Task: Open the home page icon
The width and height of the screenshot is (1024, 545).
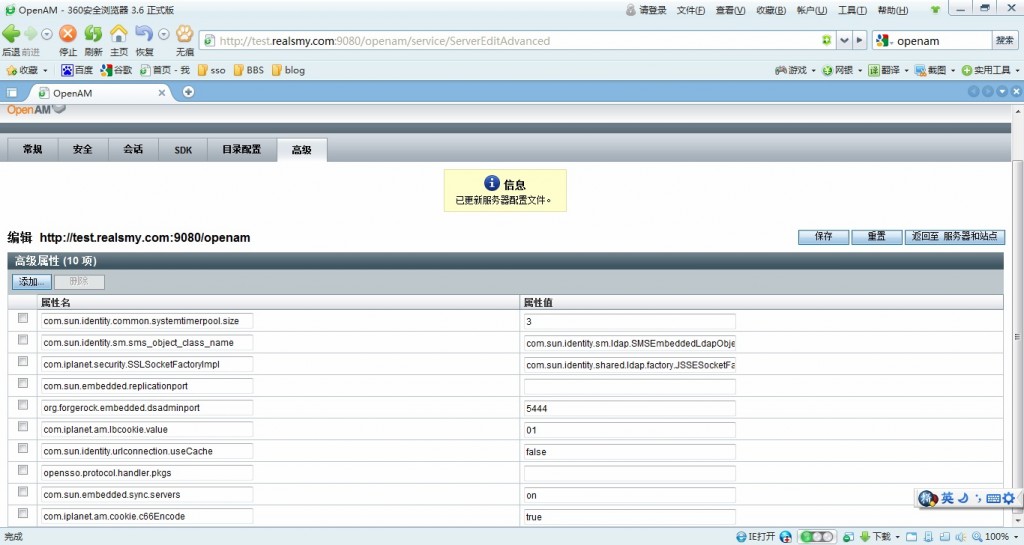Action: [x=119, y=33]
